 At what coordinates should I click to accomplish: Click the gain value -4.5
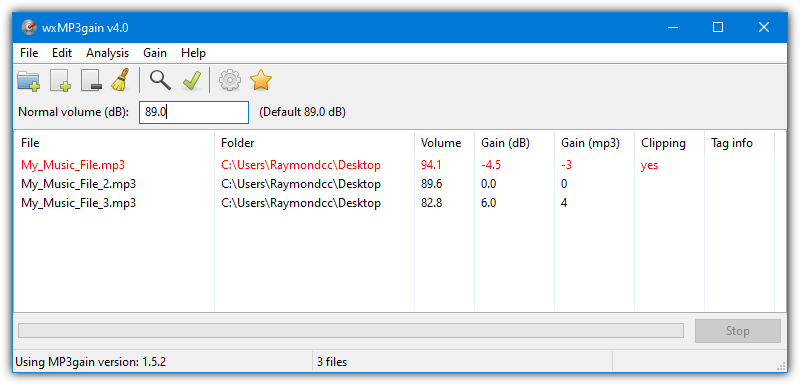point(491,165)
